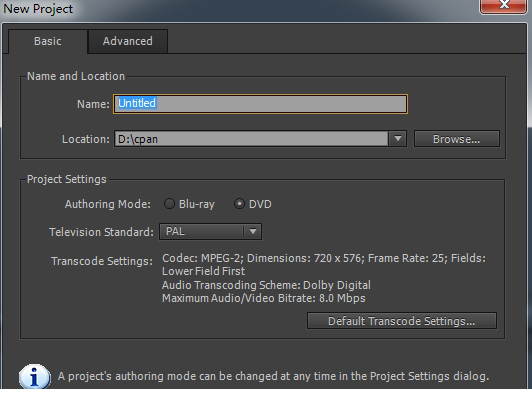Open Default Transcode Settings...
Screen dimensions: 532x404
402,321
